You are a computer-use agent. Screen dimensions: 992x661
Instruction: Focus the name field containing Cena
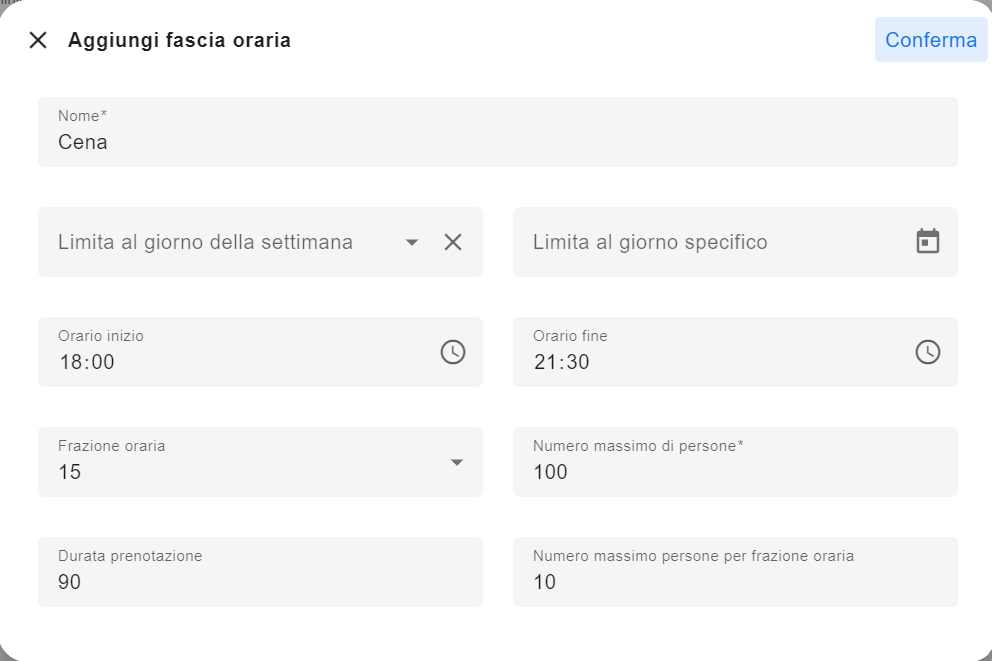click(498, 132)
